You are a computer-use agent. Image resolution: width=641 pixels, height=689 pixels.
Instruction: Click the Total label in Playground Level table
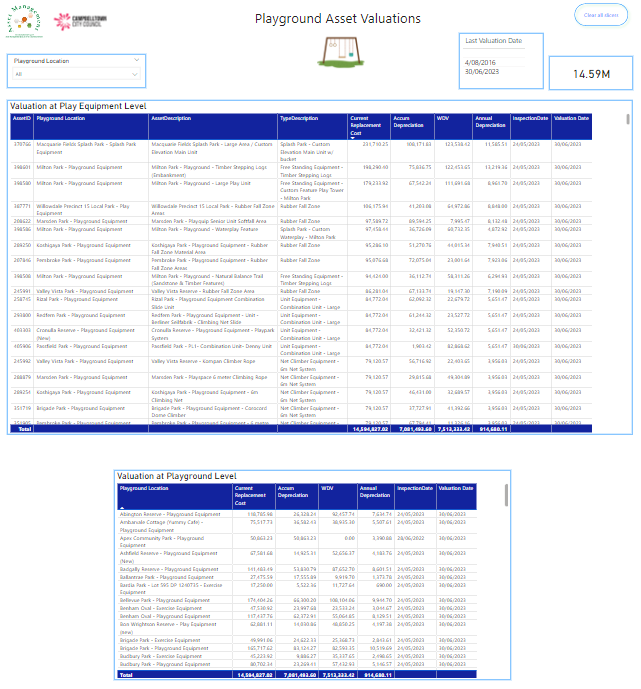pos(126,675)
